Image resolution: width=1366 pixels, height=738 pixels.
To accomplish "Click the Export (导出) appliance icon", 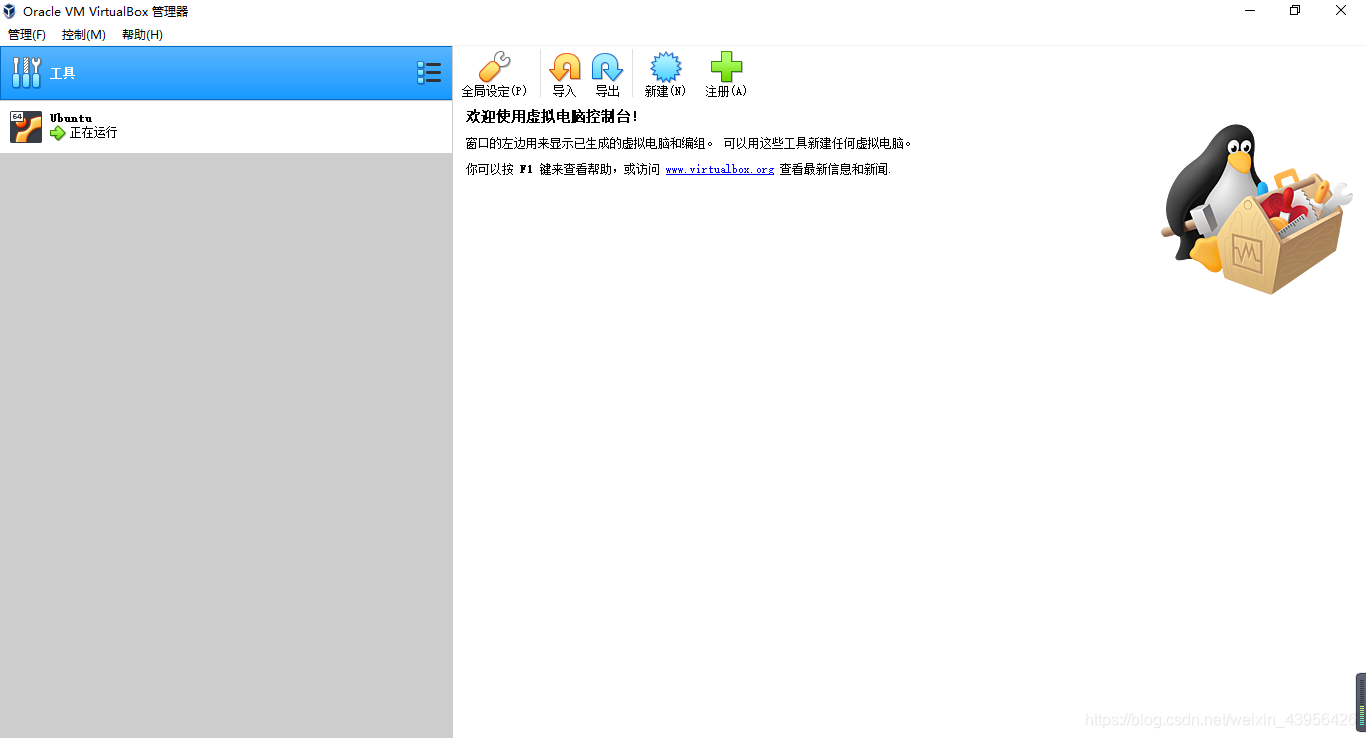I will click(x=607, y=67).
